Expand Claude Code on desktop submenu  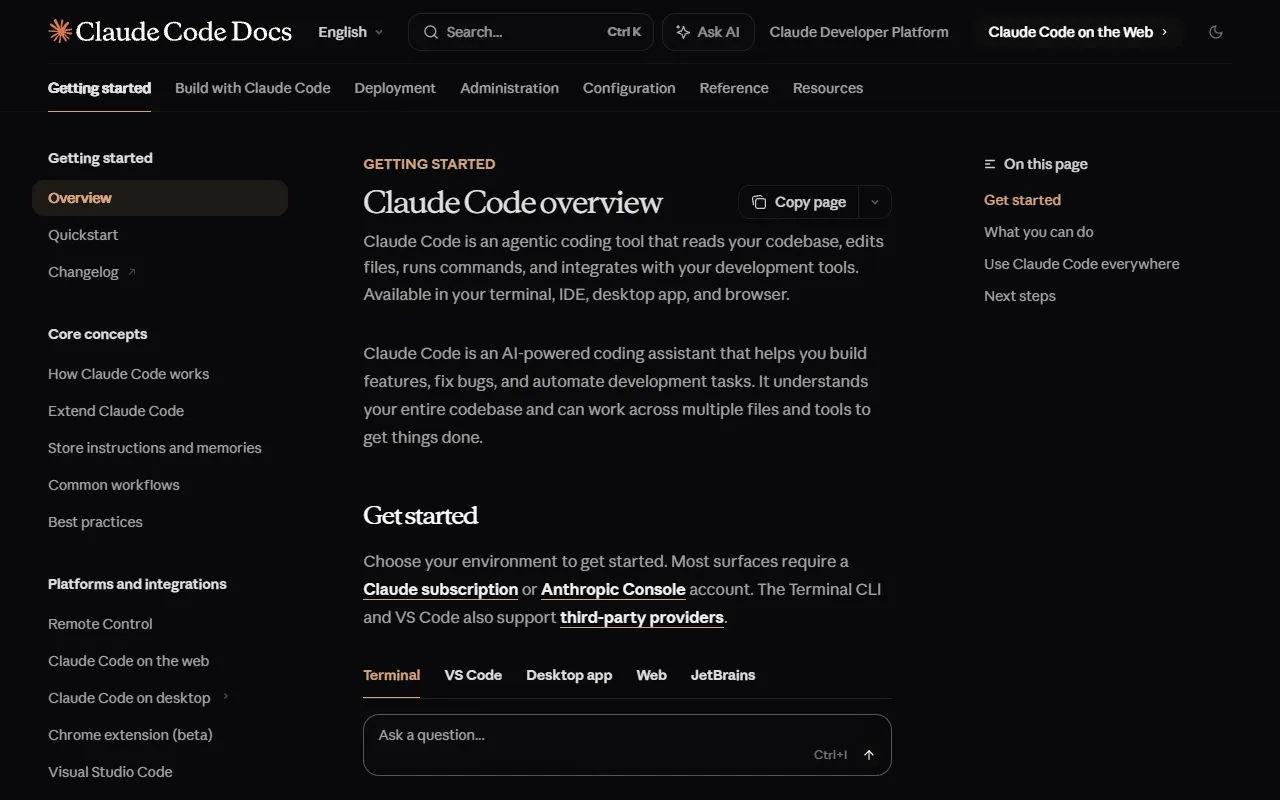226,697
